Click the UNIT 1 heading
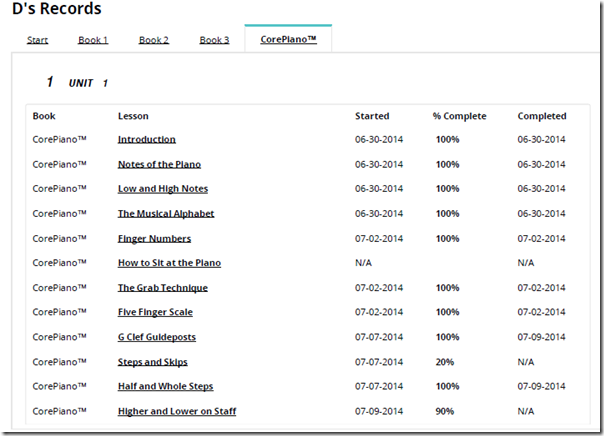This screenshot has height=436, width=604. click(x=88, y=83)
